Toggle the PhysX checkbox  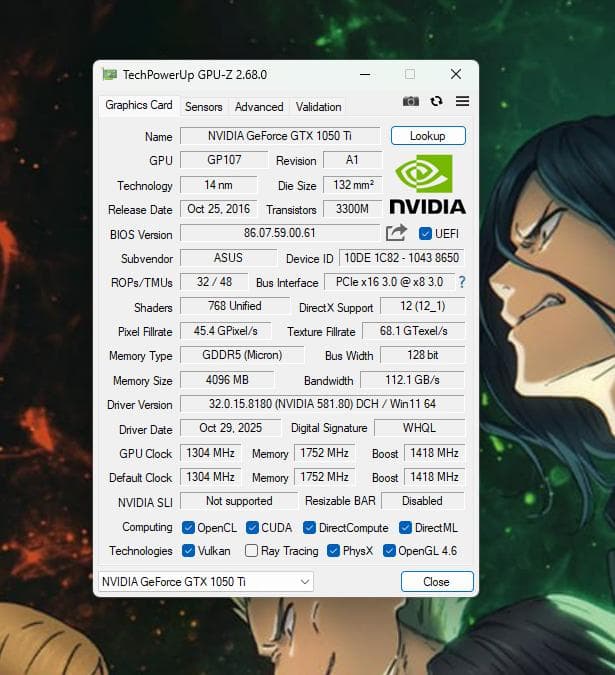coord(334,551)
